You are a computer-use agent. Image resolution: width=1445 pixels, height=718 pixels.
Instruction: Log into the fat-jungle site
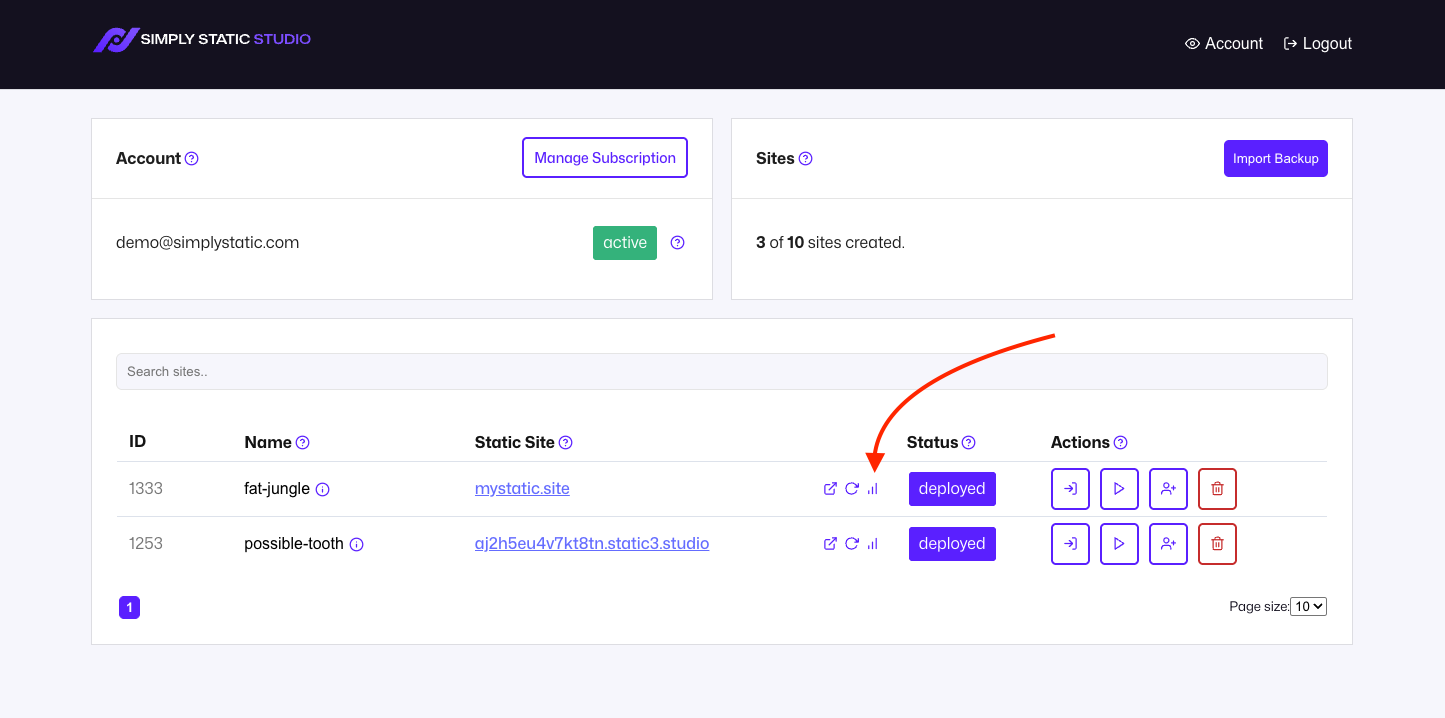[x=1071, y=489]
